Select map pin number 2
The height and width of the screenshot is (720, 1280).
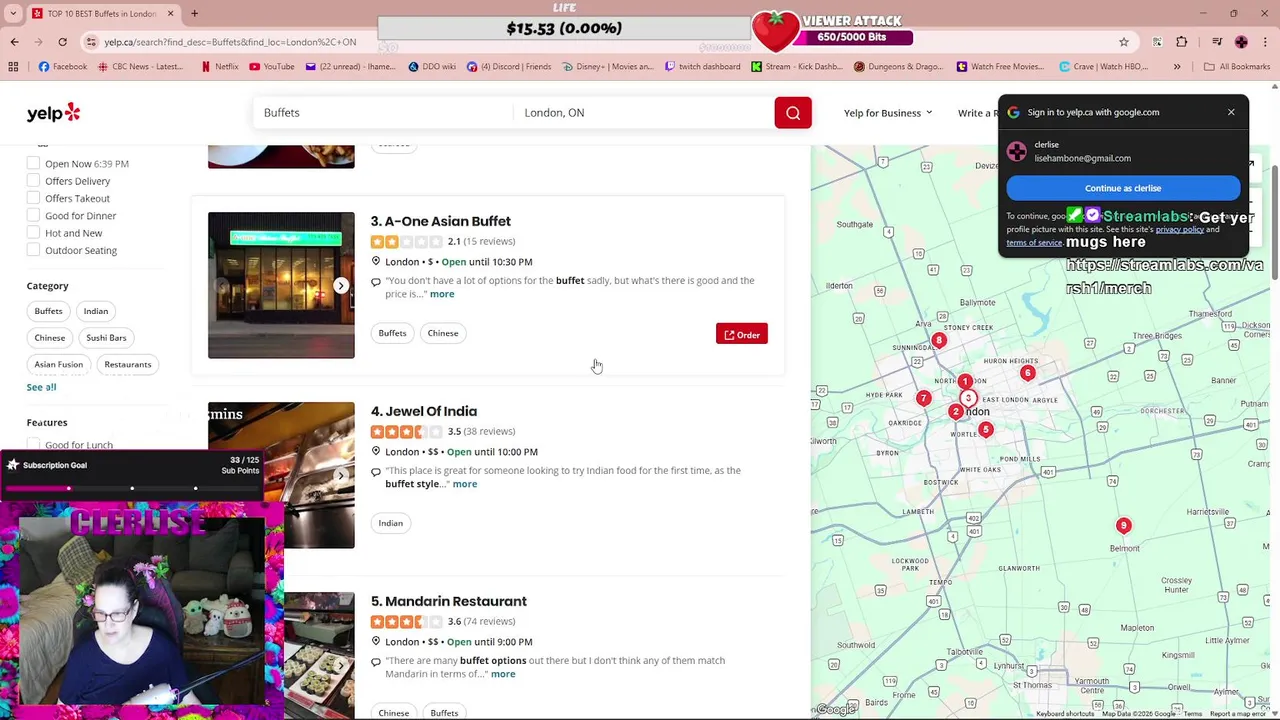coord(955,412)
